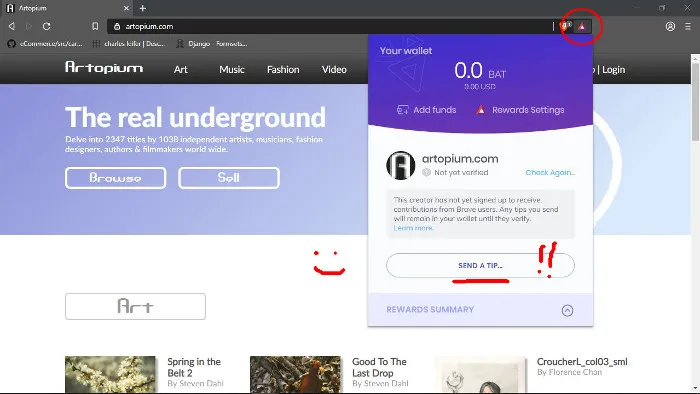Click the SEND A TIP button
This screenshot has width=700, height=394.
tap(480, 265)
